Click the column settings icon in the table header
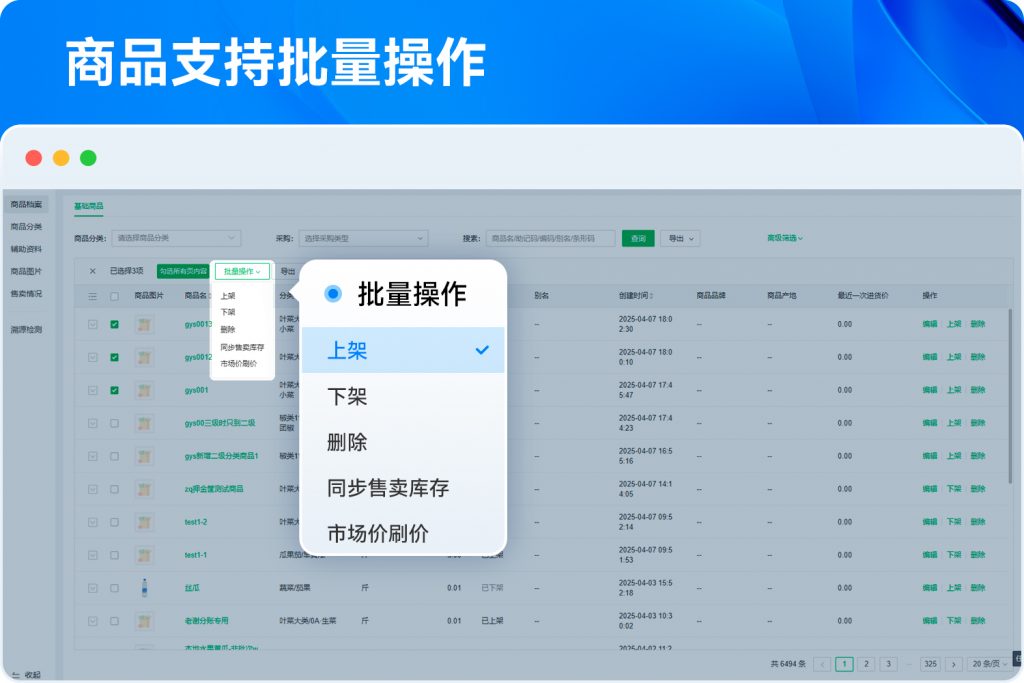Screen dimensions: 1024x683 click(93, 296)
